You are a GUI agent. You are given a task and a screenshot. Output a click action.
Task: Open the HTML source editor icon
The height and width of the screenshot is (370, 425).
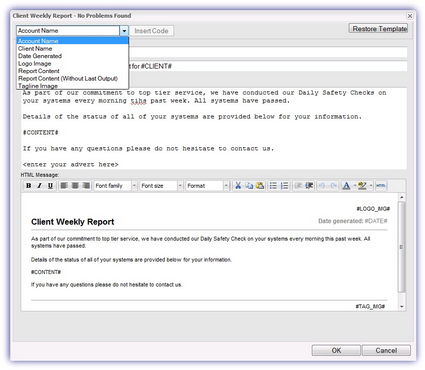tap(381, 186)
